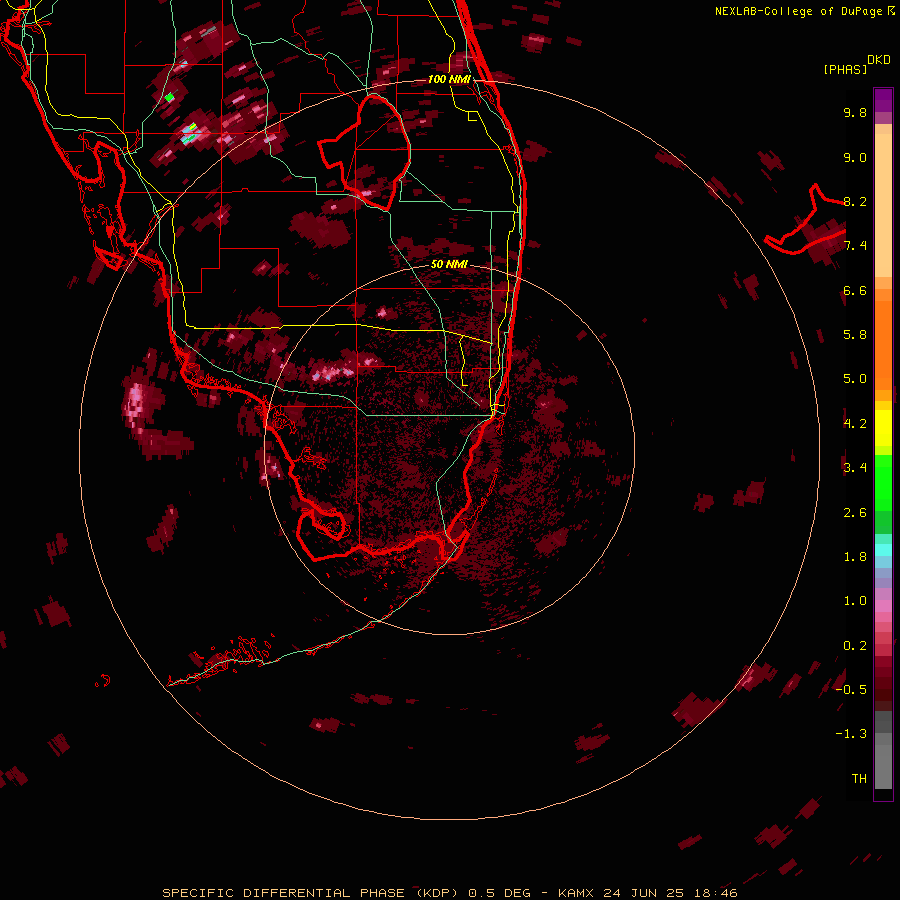This screenshot has width=900, height=900.
Task: Click the 0.2 scale value
Action: (855, 645)
